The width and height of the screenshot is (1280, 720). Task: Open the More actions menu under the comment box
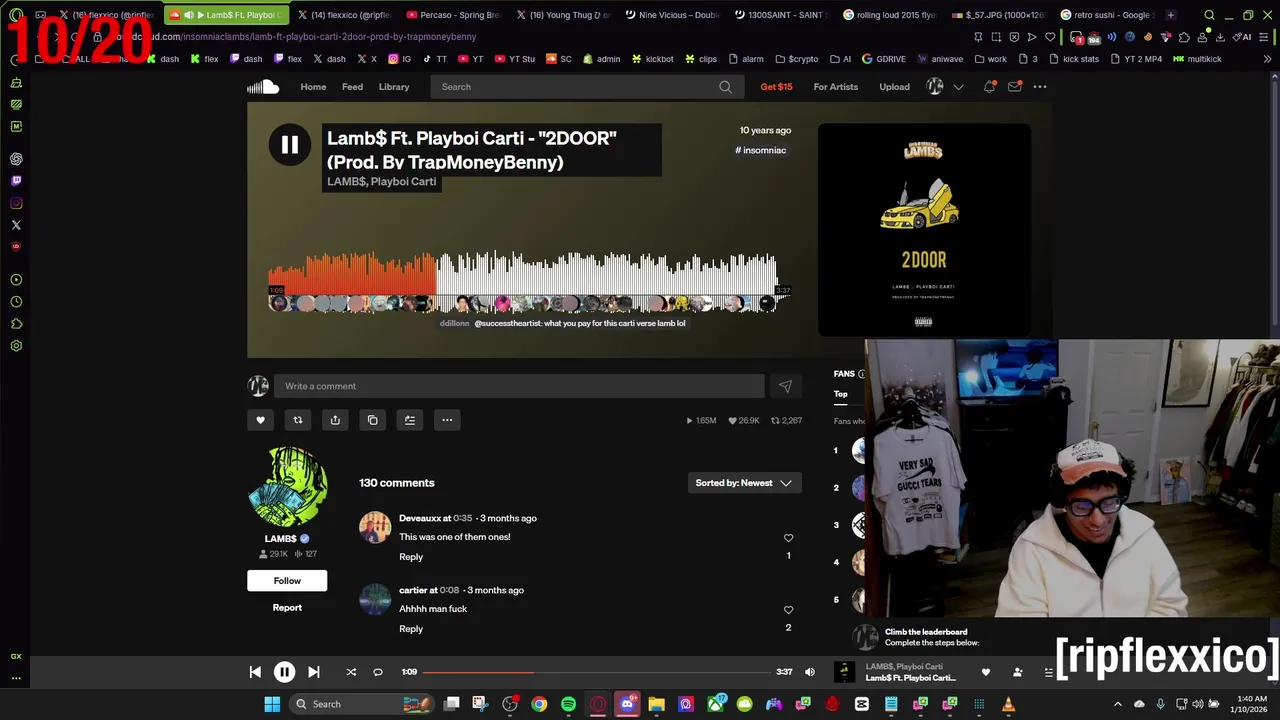coord(447,420)
